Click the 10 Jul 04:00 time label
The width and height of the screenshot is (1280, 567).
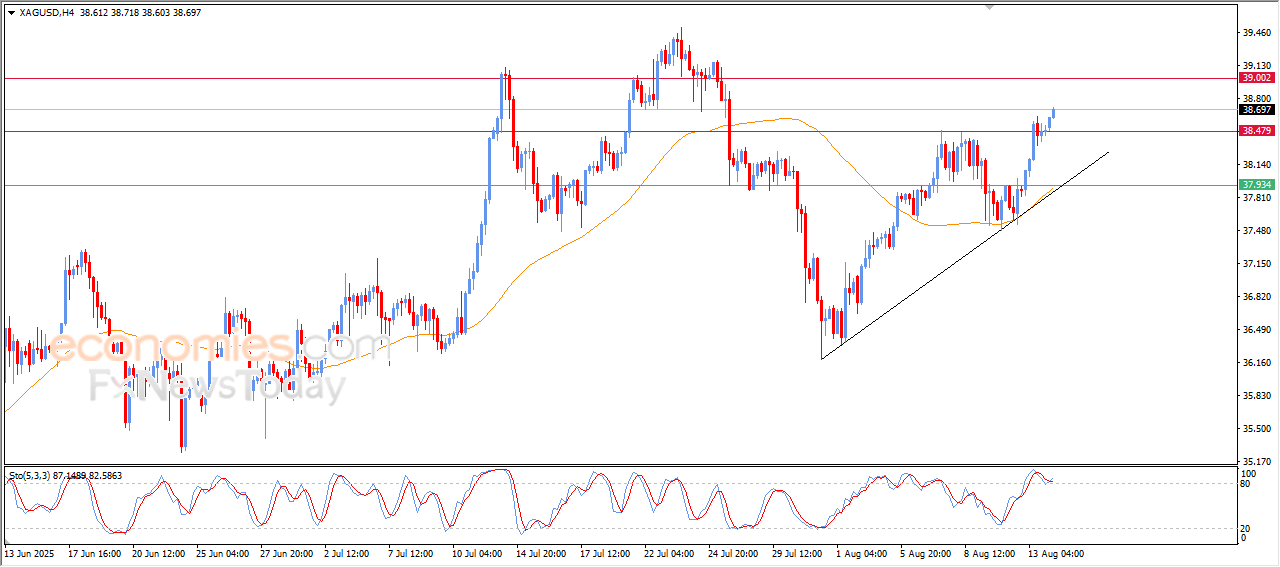coord(479,553)
